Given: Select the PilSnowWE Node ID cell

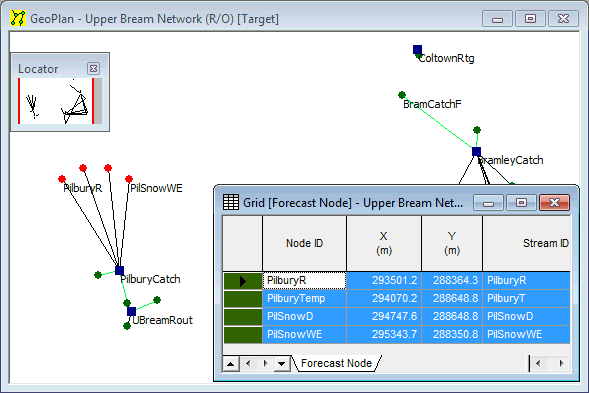Looking at the screenshot, I should tap(304, 334).
